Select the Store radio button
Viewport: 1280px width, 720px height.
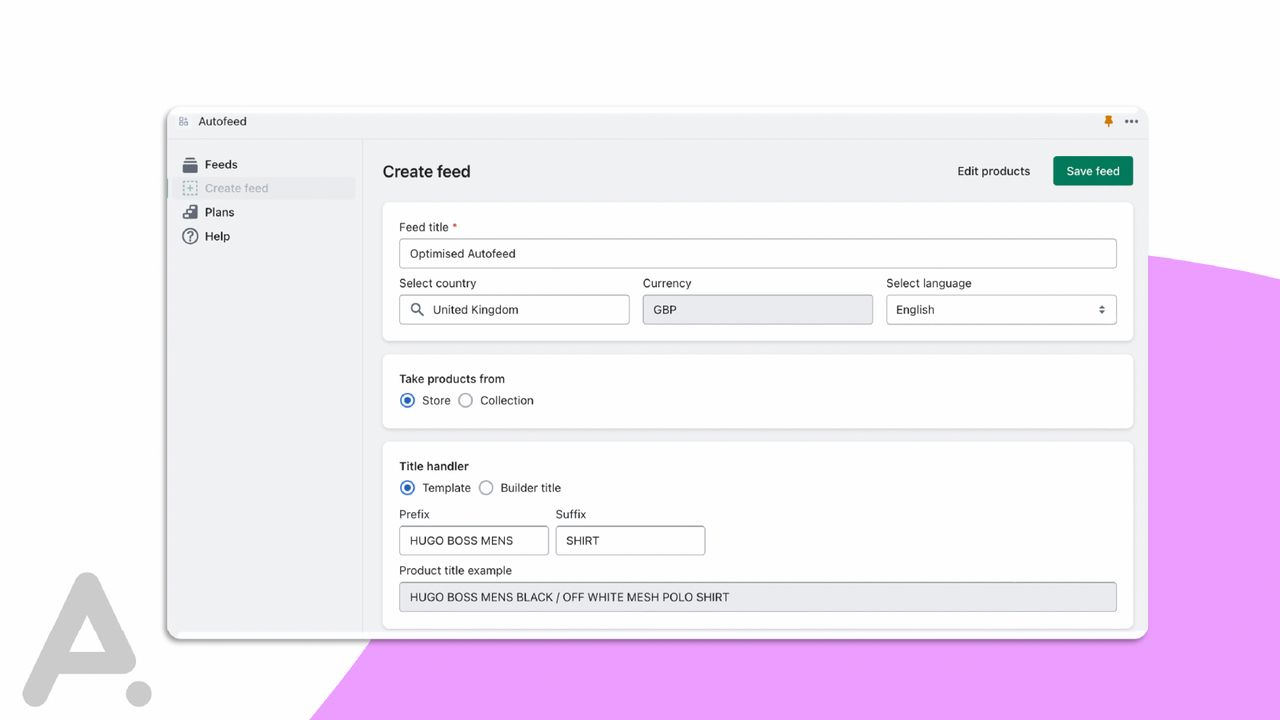[x=407, y=400]
